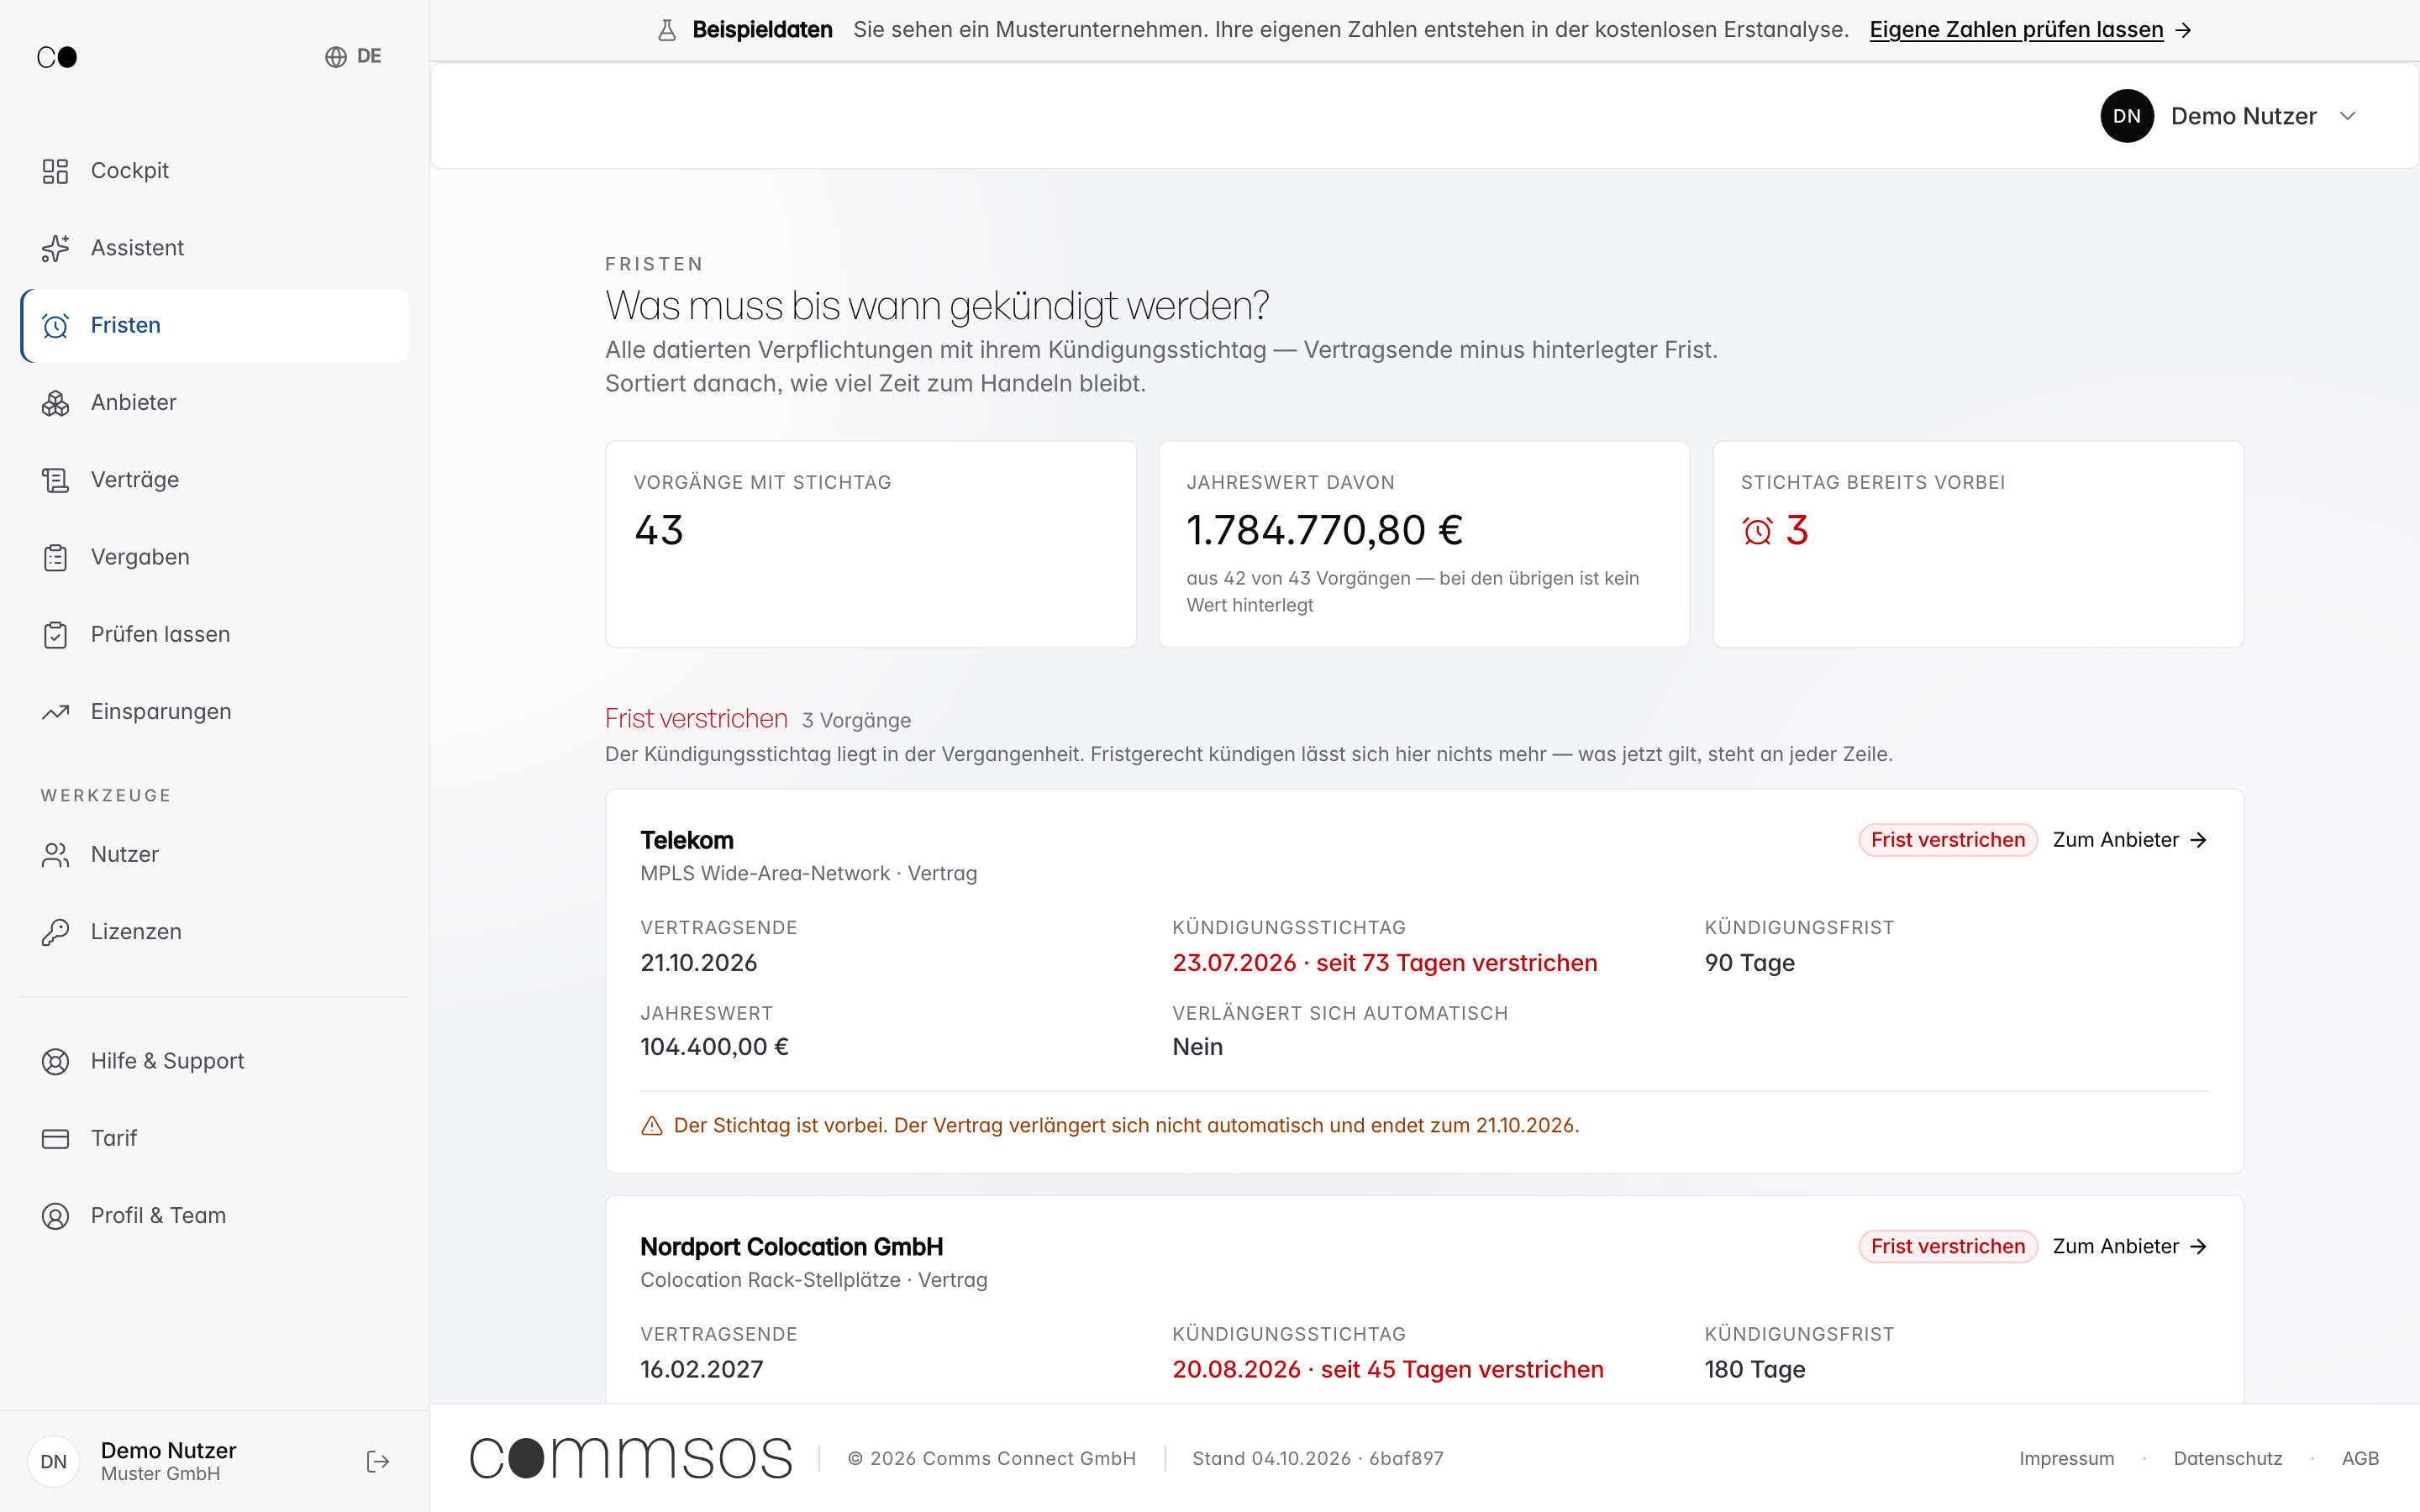Open the Verträge menu item
This screenshot has width=2420, height=1512.
point(214,480)
